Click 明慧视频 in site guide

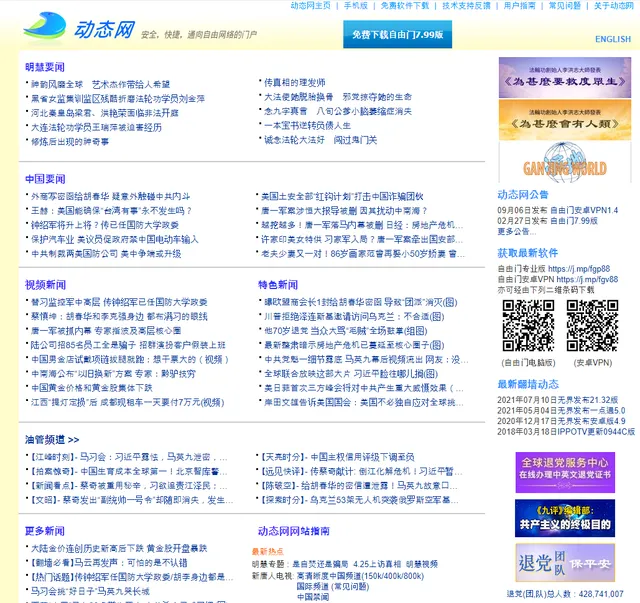(x=422, y=564)
